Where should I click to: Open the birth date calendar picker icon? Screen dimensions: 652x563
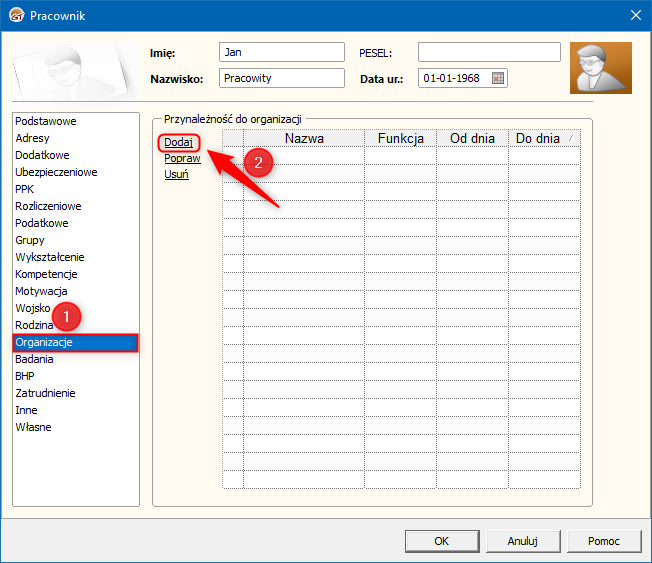(498, 78)
